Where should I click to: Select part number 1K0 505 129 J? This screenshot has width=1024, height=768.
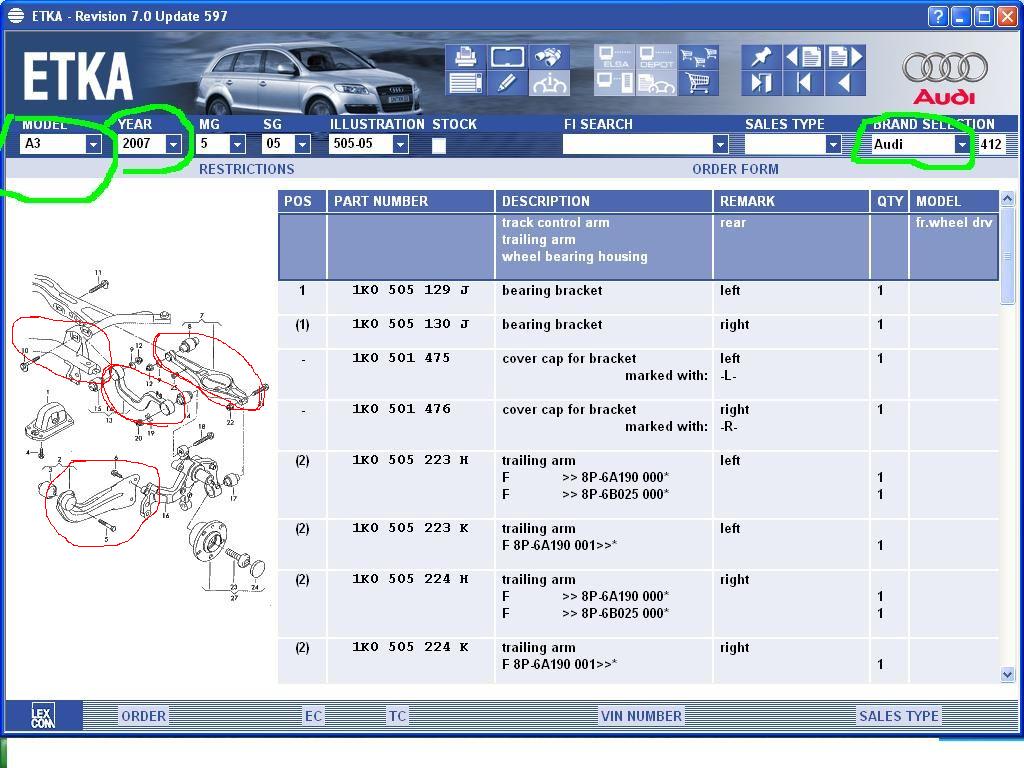pyautogui.click(x=410, y=290)
